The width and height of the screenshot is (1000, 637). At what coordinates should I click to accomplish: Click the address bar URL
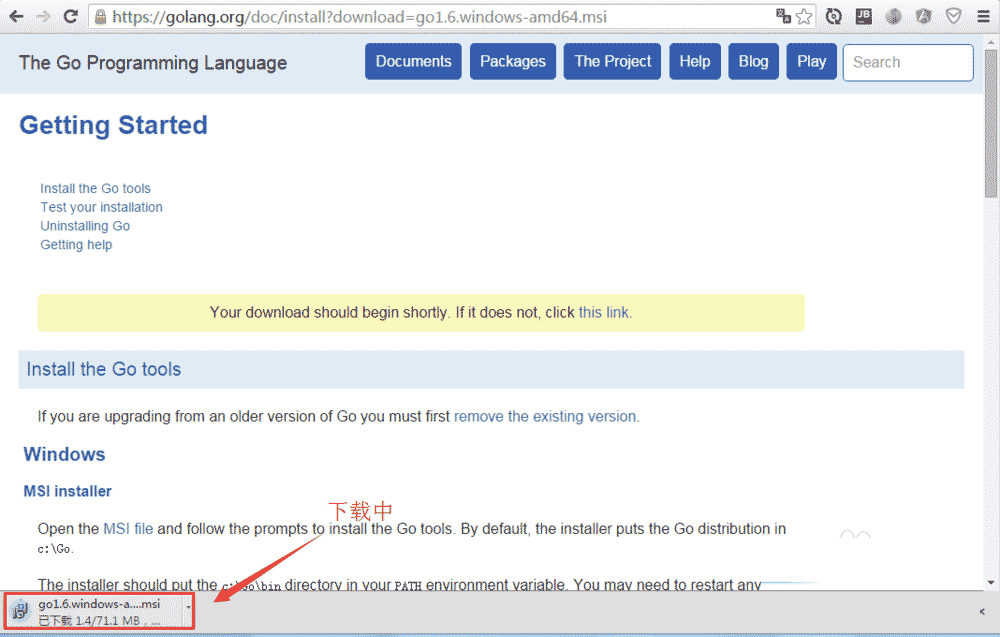(x=360, y=17)
